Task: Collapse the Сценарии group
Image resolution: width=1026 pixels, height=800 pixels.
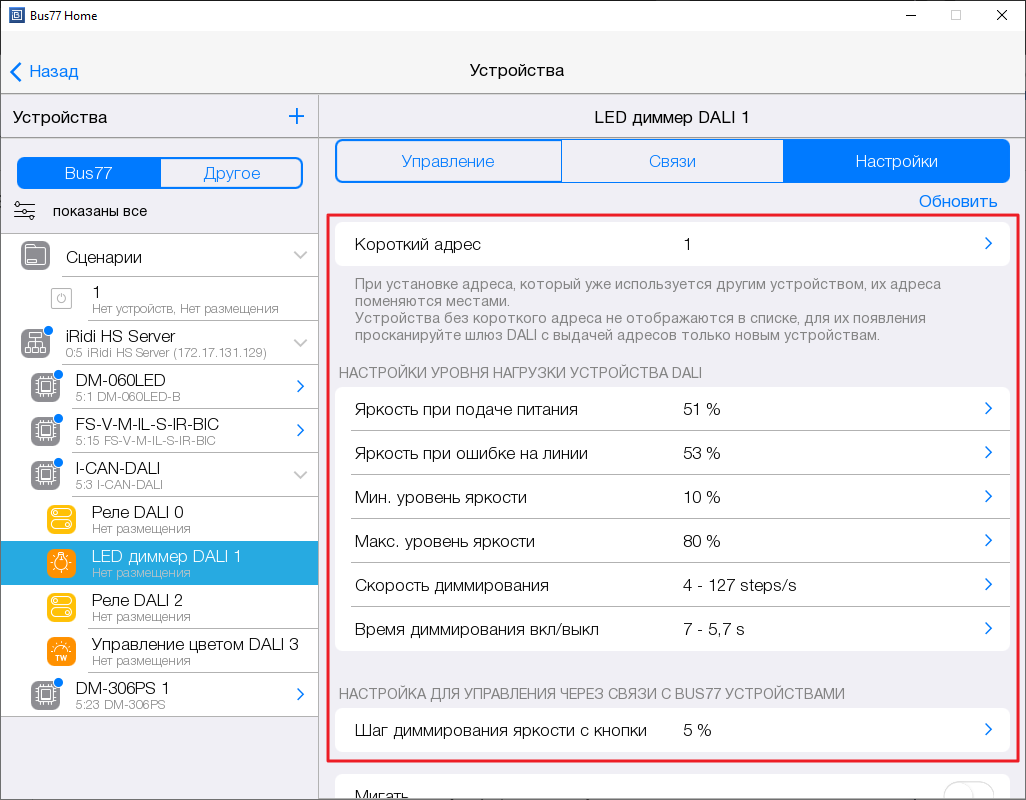Action: coord(300,256)
